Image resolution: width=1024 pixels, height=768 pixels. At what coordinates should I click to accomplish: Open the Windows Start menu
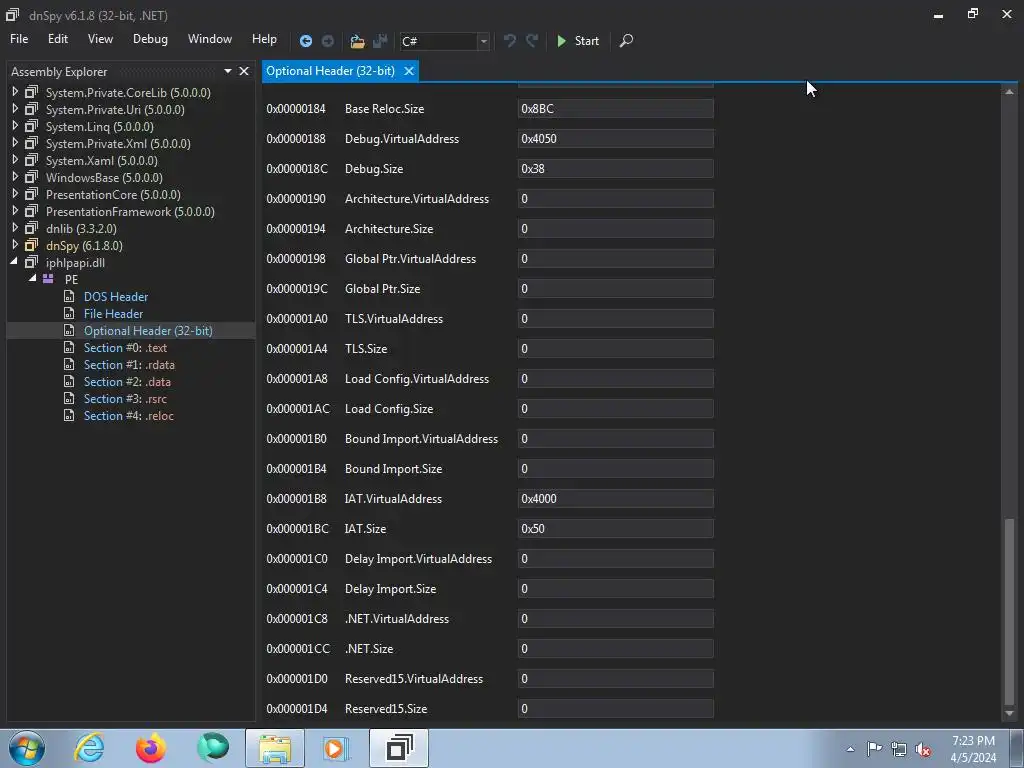pos(27,748)
